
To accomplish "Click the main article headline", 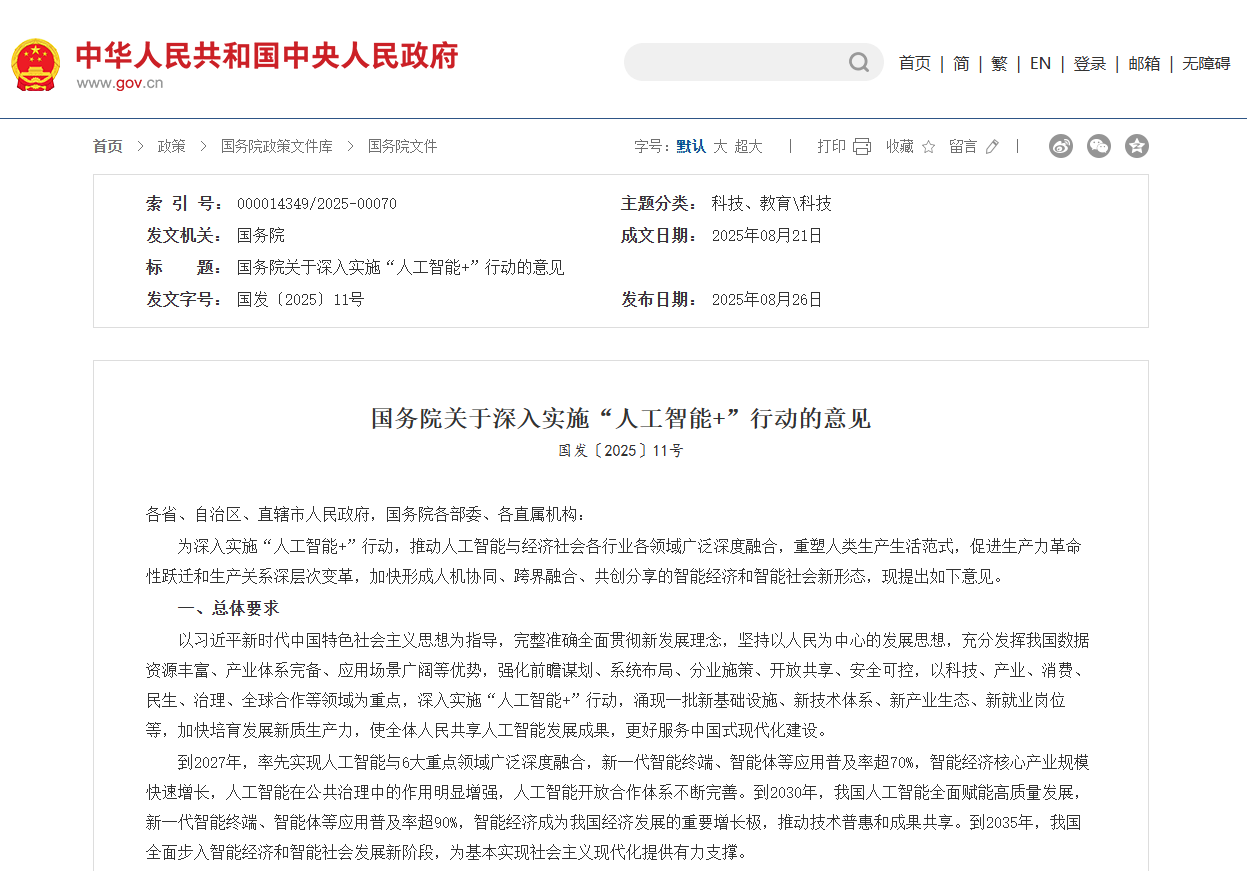I will 621,418.
